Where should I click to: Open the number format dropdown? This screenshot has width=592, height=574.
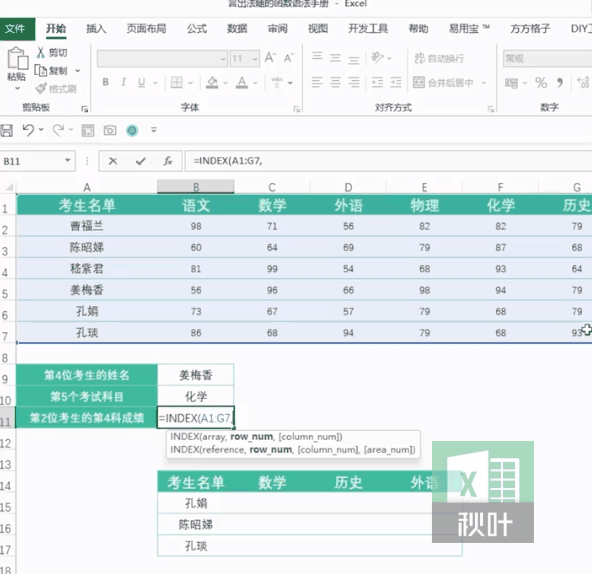click(547, 59)
